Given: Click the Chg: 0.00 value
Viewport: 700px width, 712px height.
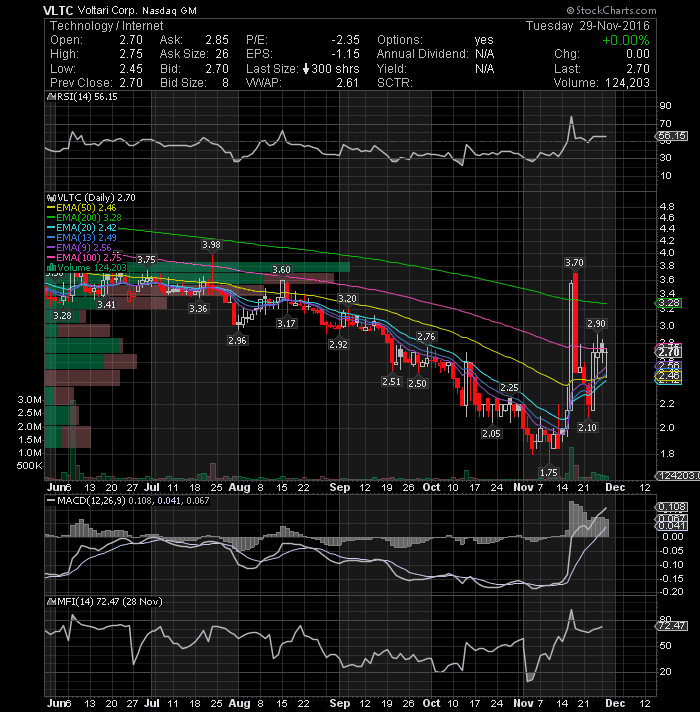Looking at the screenshot, I should [638, 54].
